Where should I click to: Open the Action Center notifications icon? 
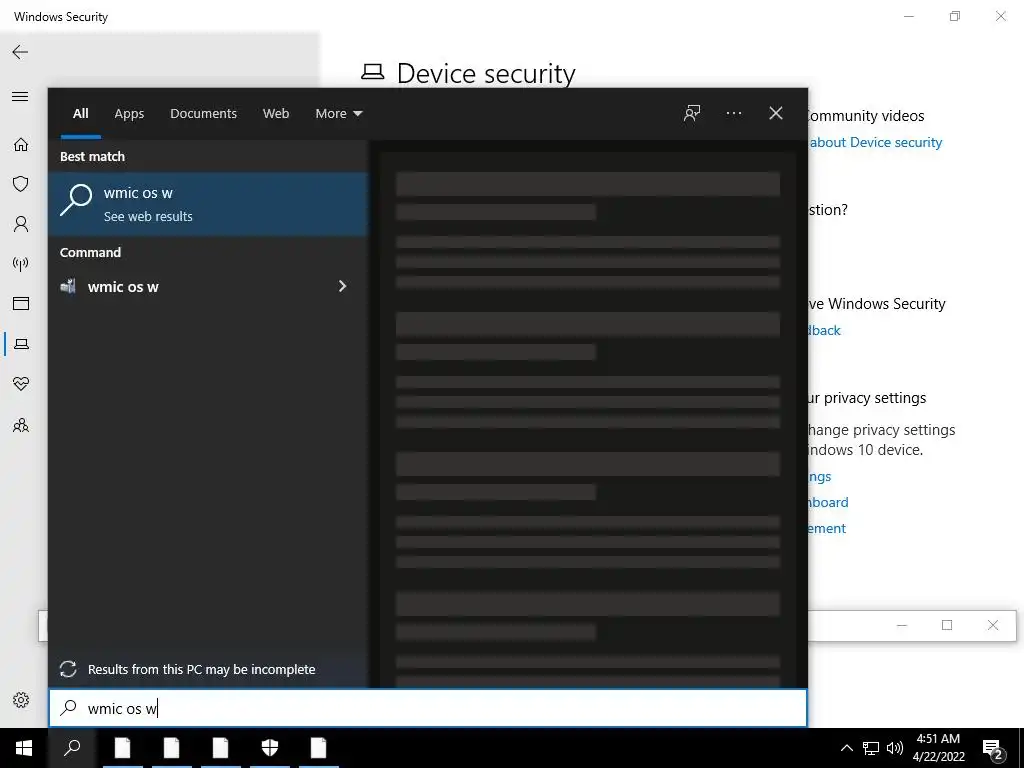992,749
